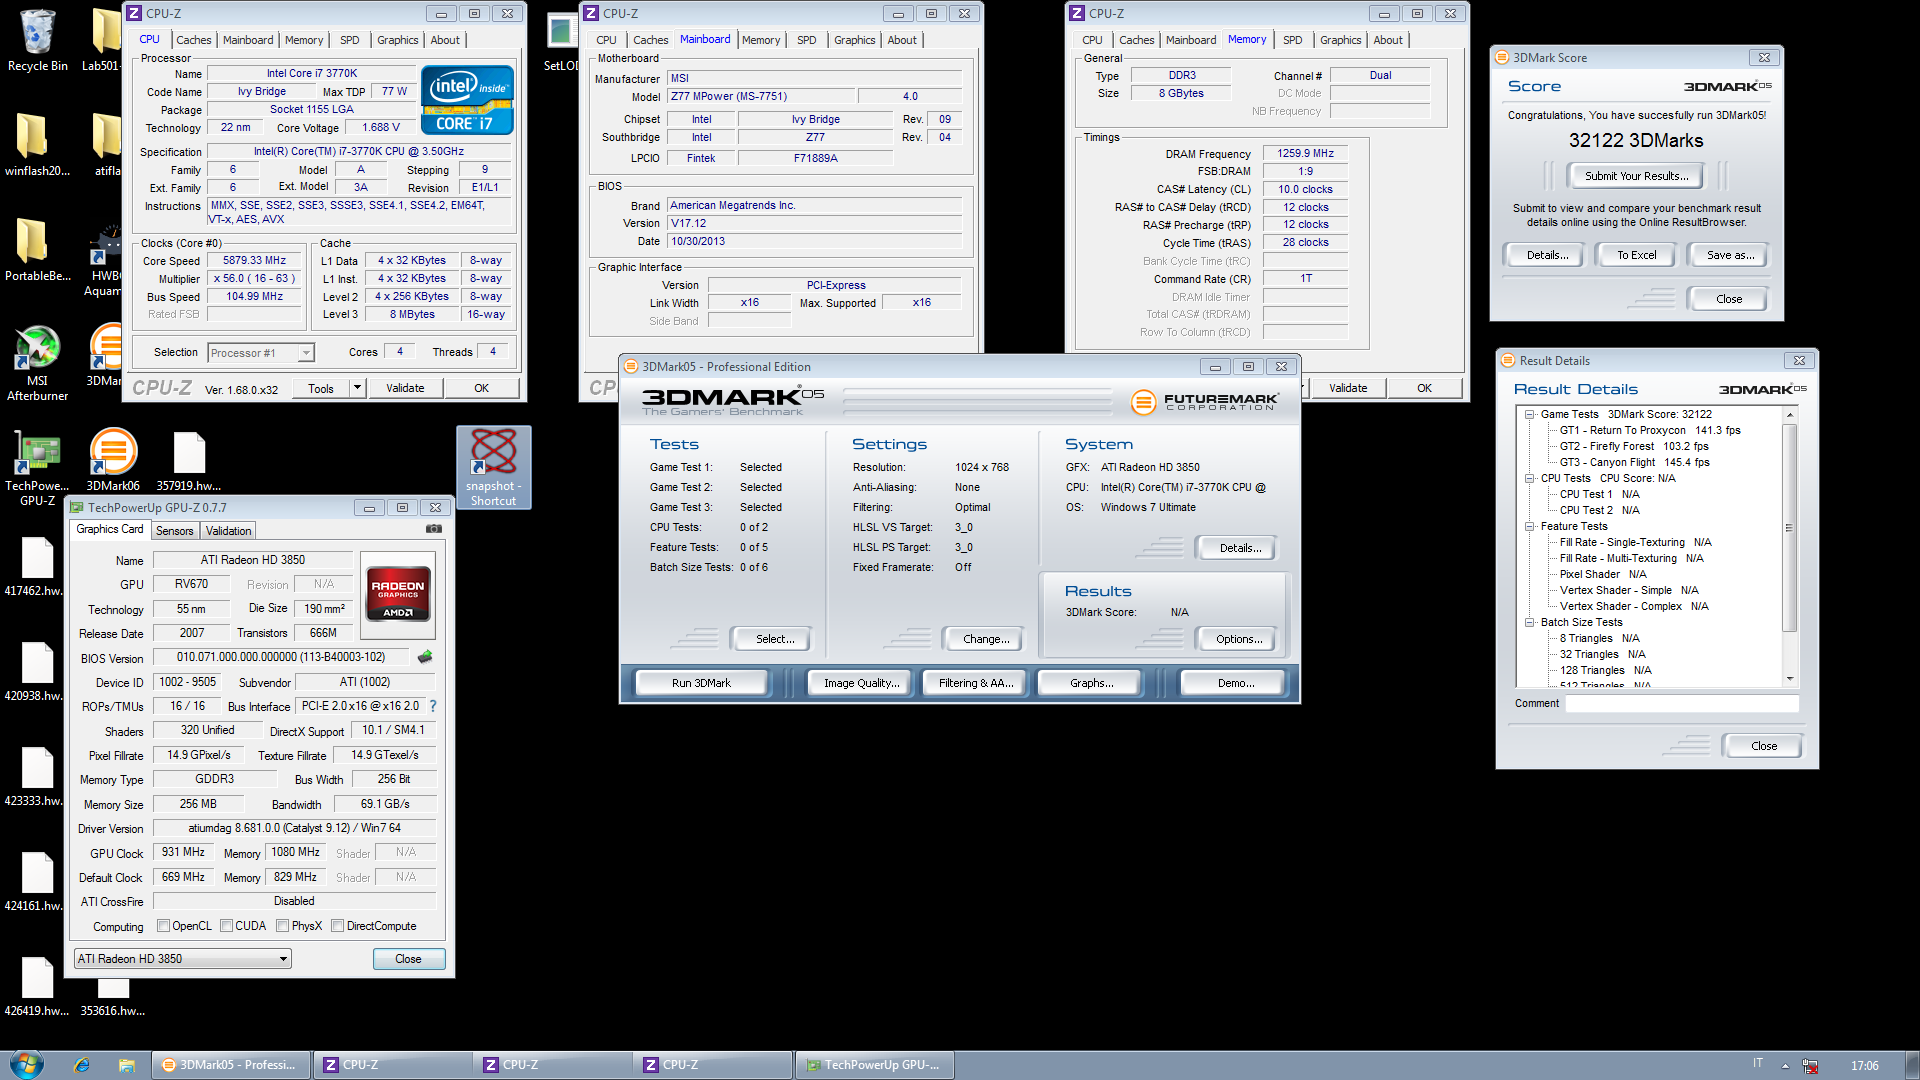
Task: Click the network tray icon
Action: click(1810, 1066)
